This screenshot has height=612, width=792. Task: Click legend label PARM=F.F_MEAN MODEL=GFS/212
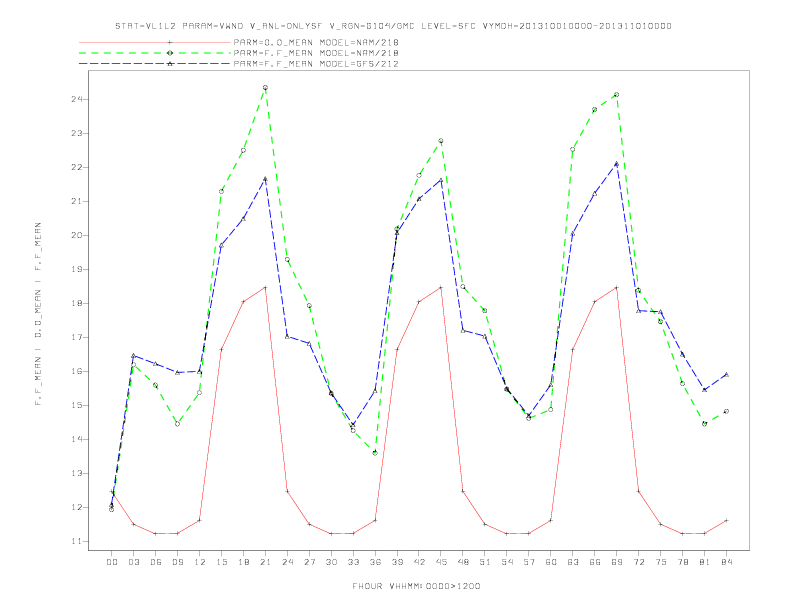(316, 64)
